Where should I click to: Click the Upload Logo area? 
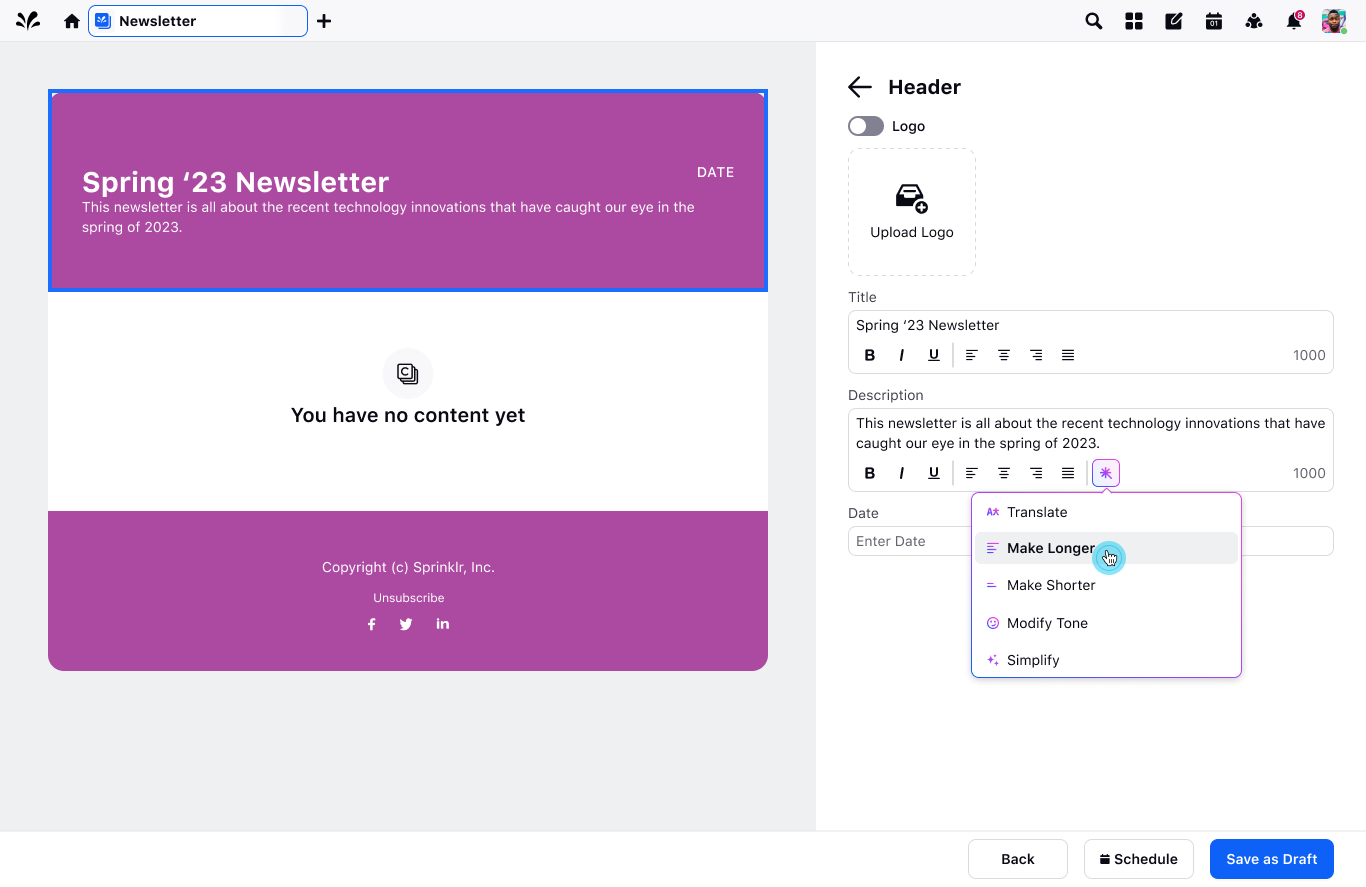911,211
